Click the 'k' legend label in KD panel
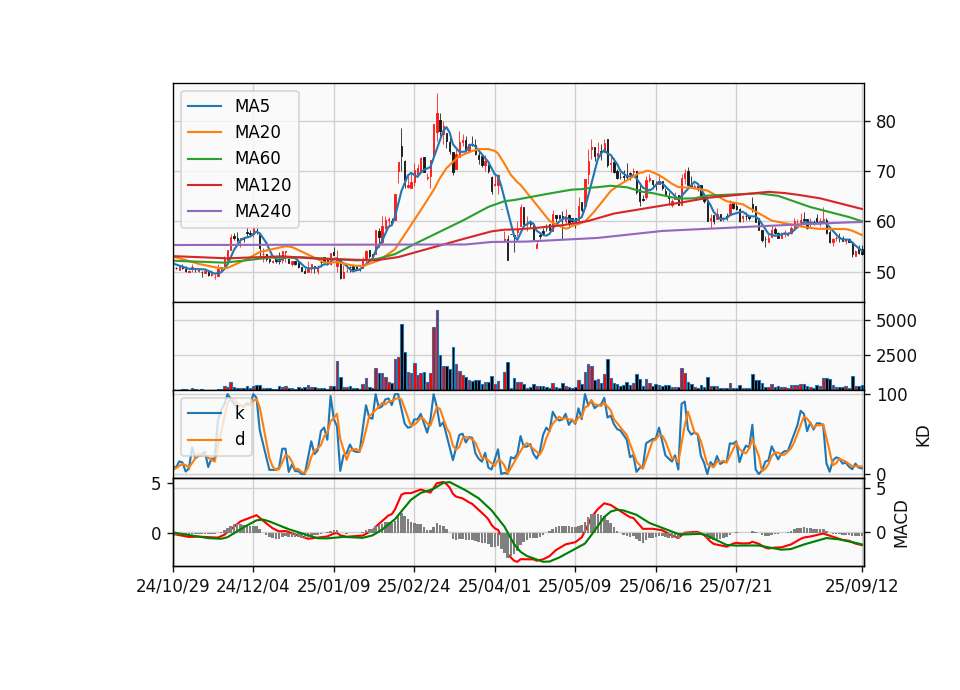 [x=239, y=413]
